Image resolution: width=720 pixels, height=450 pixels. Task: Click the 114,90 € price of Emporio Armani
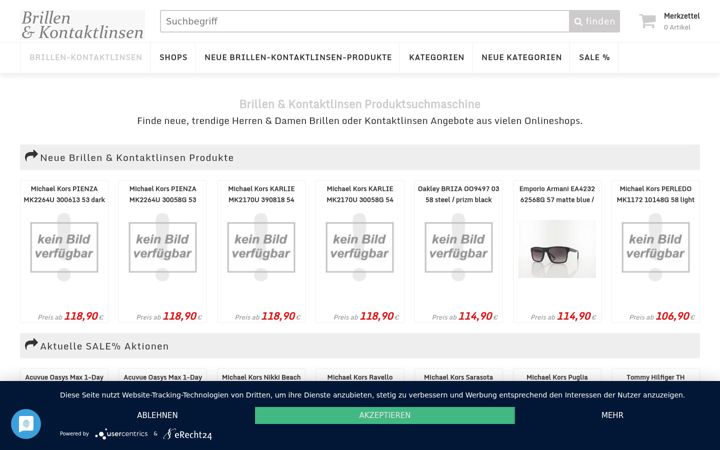click(x=576, y=316)
